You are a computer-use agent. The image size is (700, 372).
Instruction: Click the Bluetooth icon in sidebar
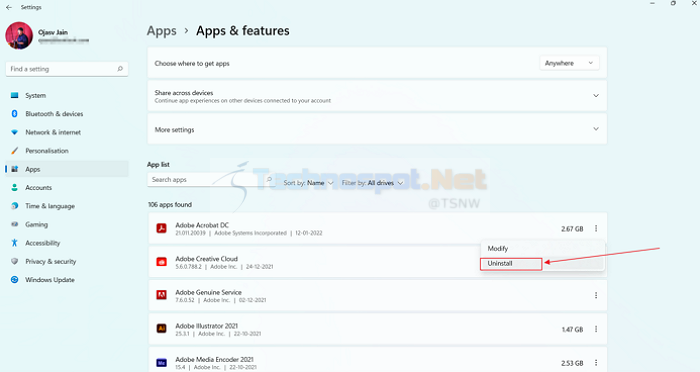[x=15, y=114]
